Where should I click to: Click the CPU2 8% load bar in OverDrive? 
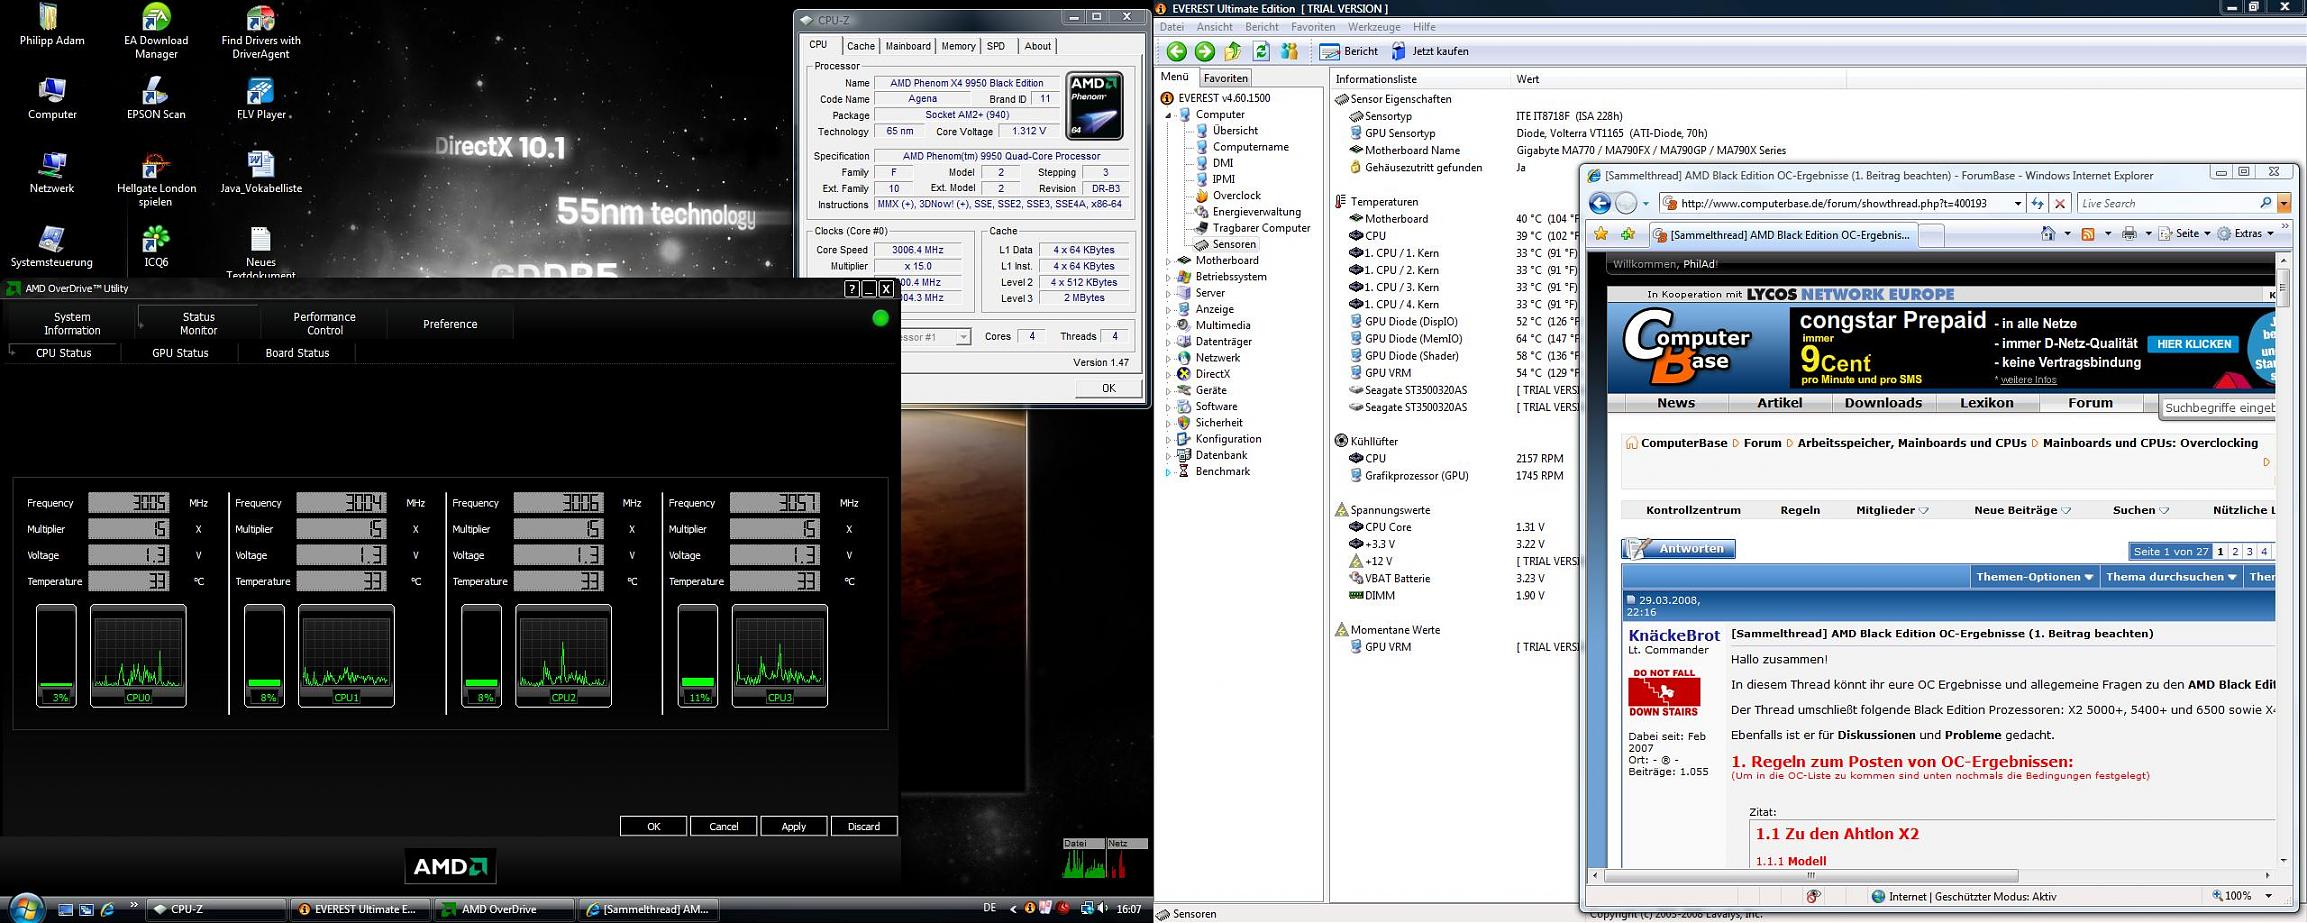[481, 655]
